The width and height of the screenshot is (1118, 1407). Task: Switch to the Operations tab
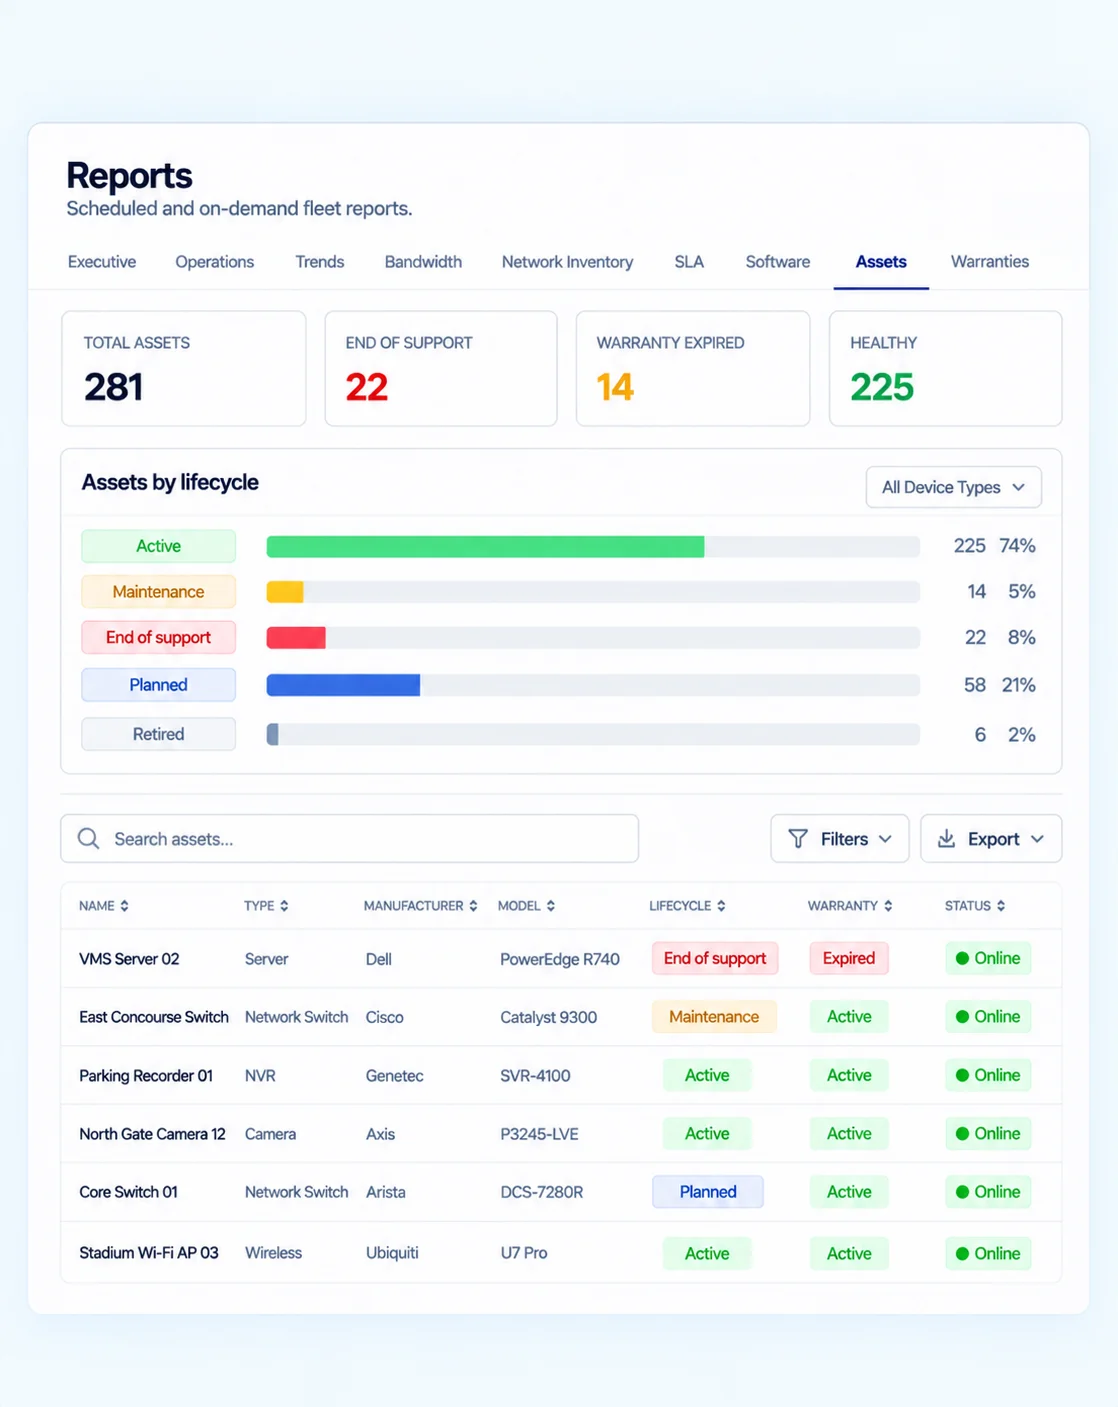[214, 262]
